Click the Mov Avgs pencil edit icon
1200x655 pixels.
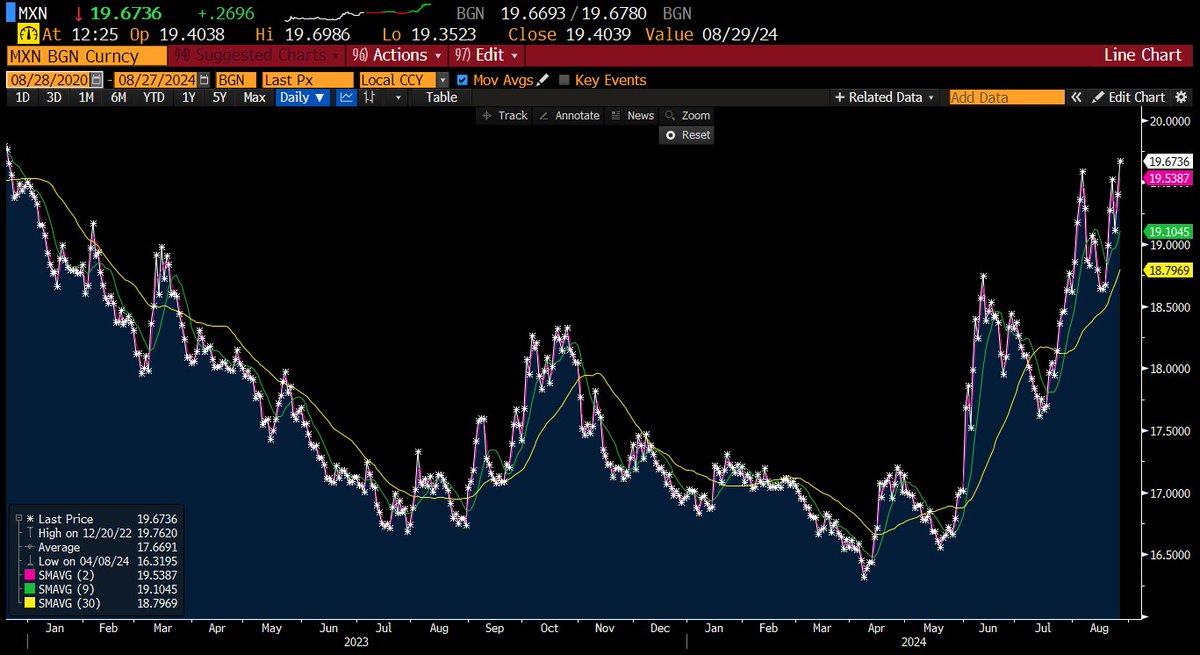tap(543, 80)
